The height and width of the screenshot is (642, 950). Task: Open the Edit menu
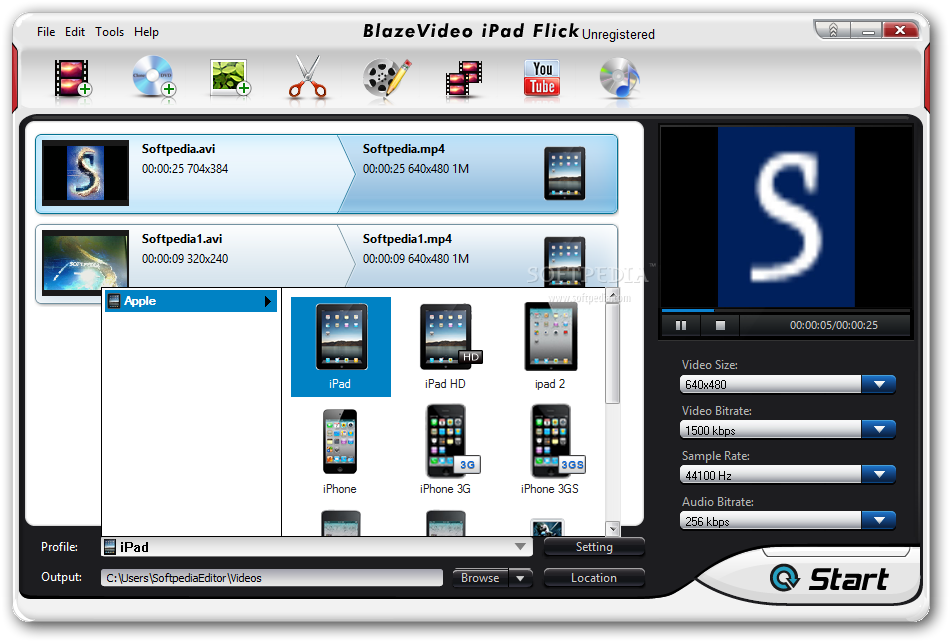click(x=75, y=31)
